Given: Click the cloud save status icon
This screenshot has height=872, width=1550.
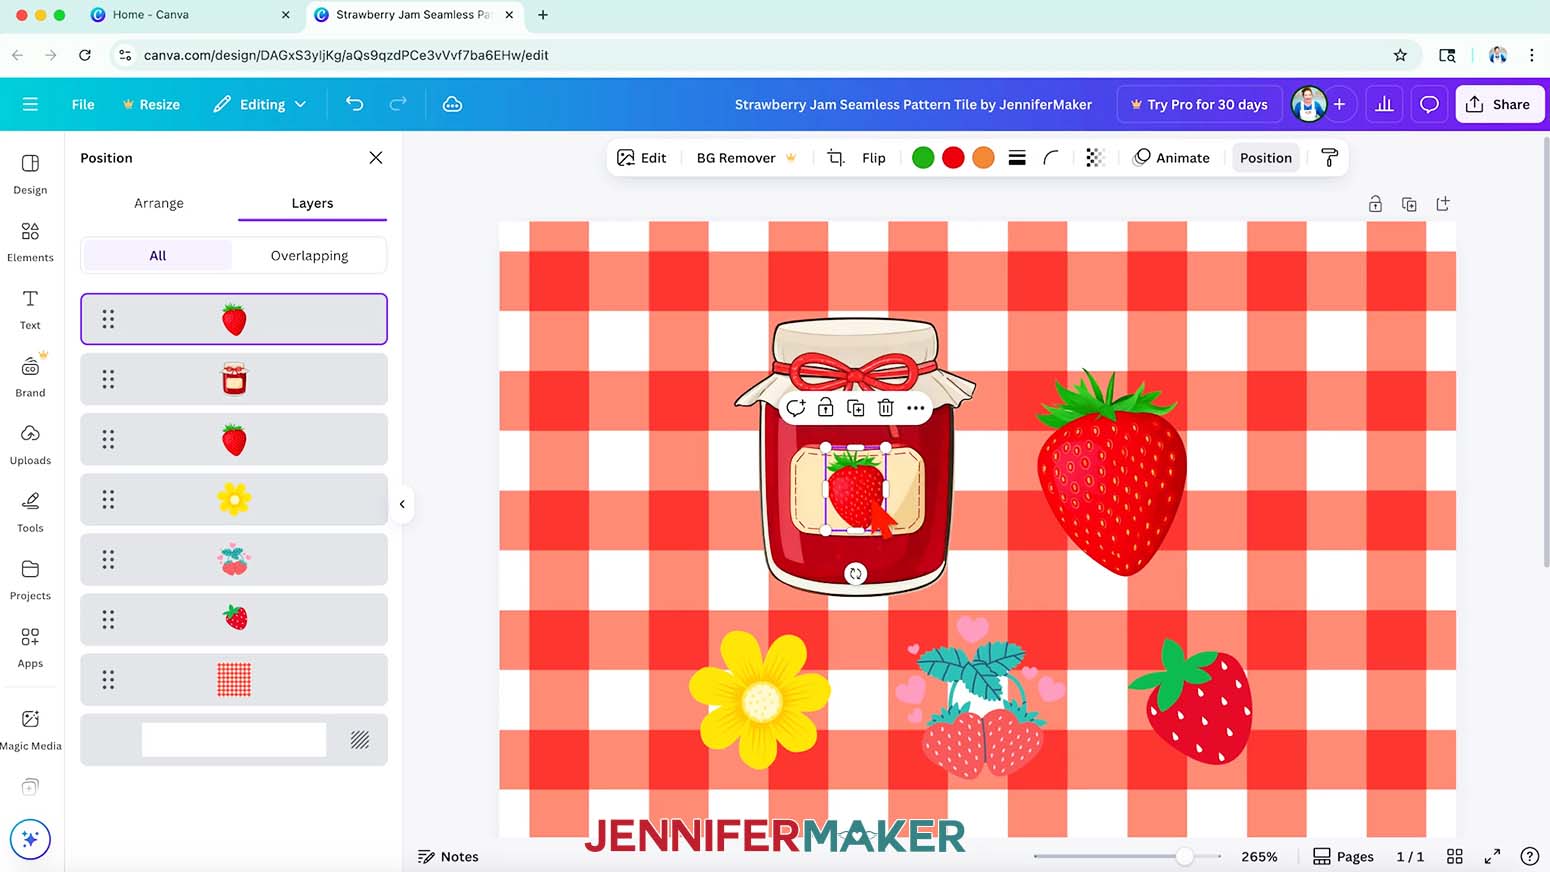Looking at the screenshot, I should (x=452, y=104).
